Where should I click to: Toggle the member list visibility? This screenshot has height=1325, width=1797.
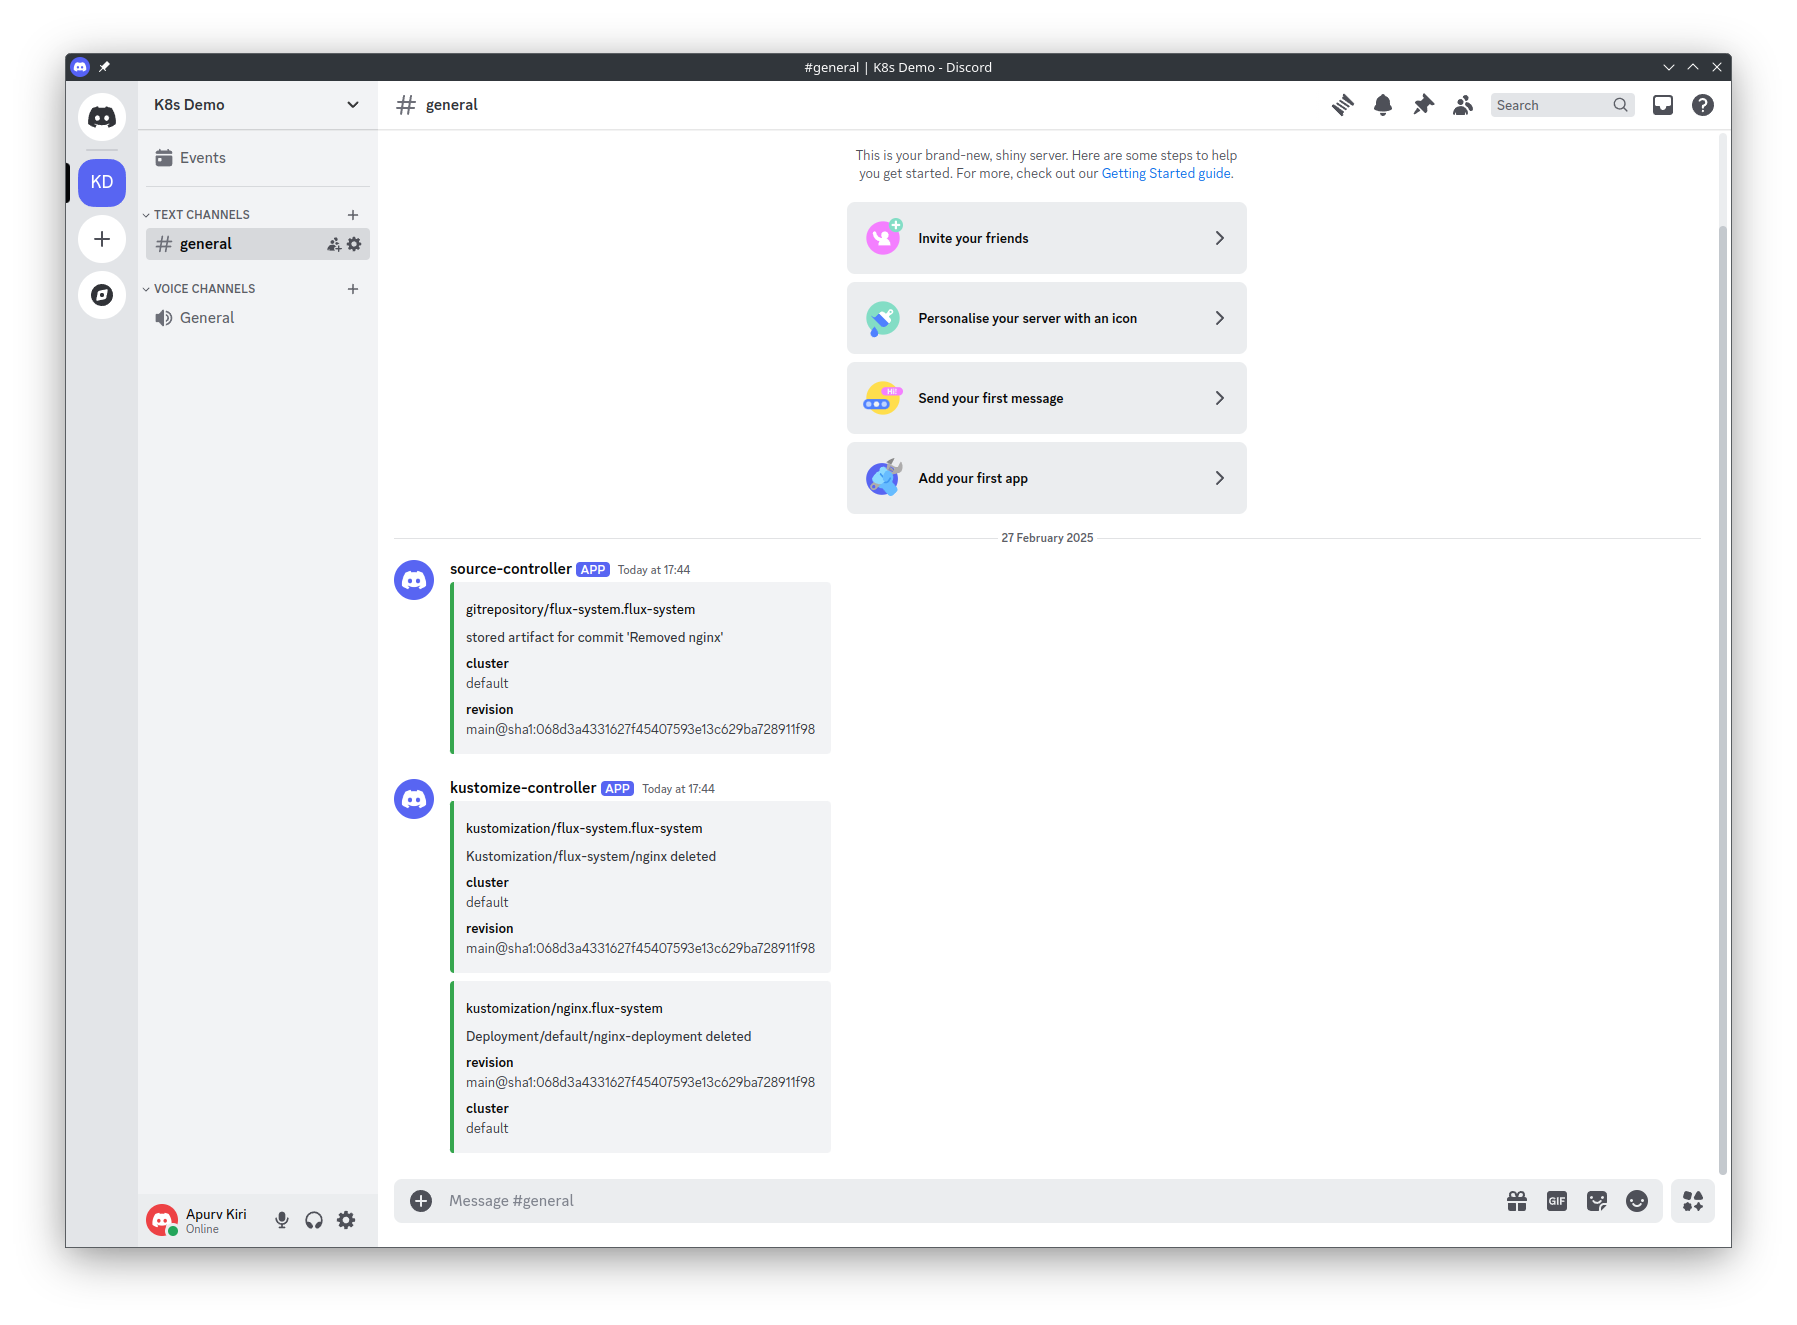click(1463, 105)
